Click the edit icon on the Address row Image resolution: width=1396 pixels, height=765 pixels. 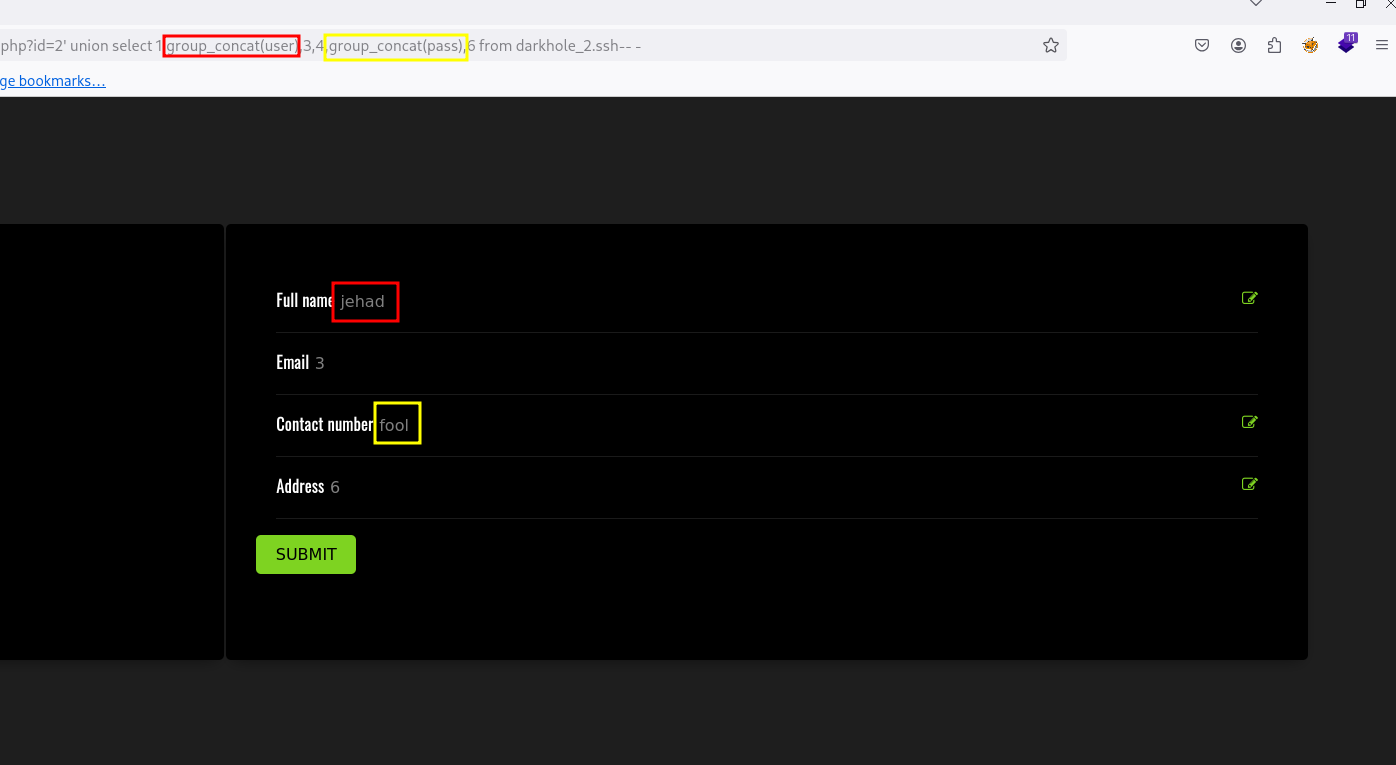click(1249, 484)
